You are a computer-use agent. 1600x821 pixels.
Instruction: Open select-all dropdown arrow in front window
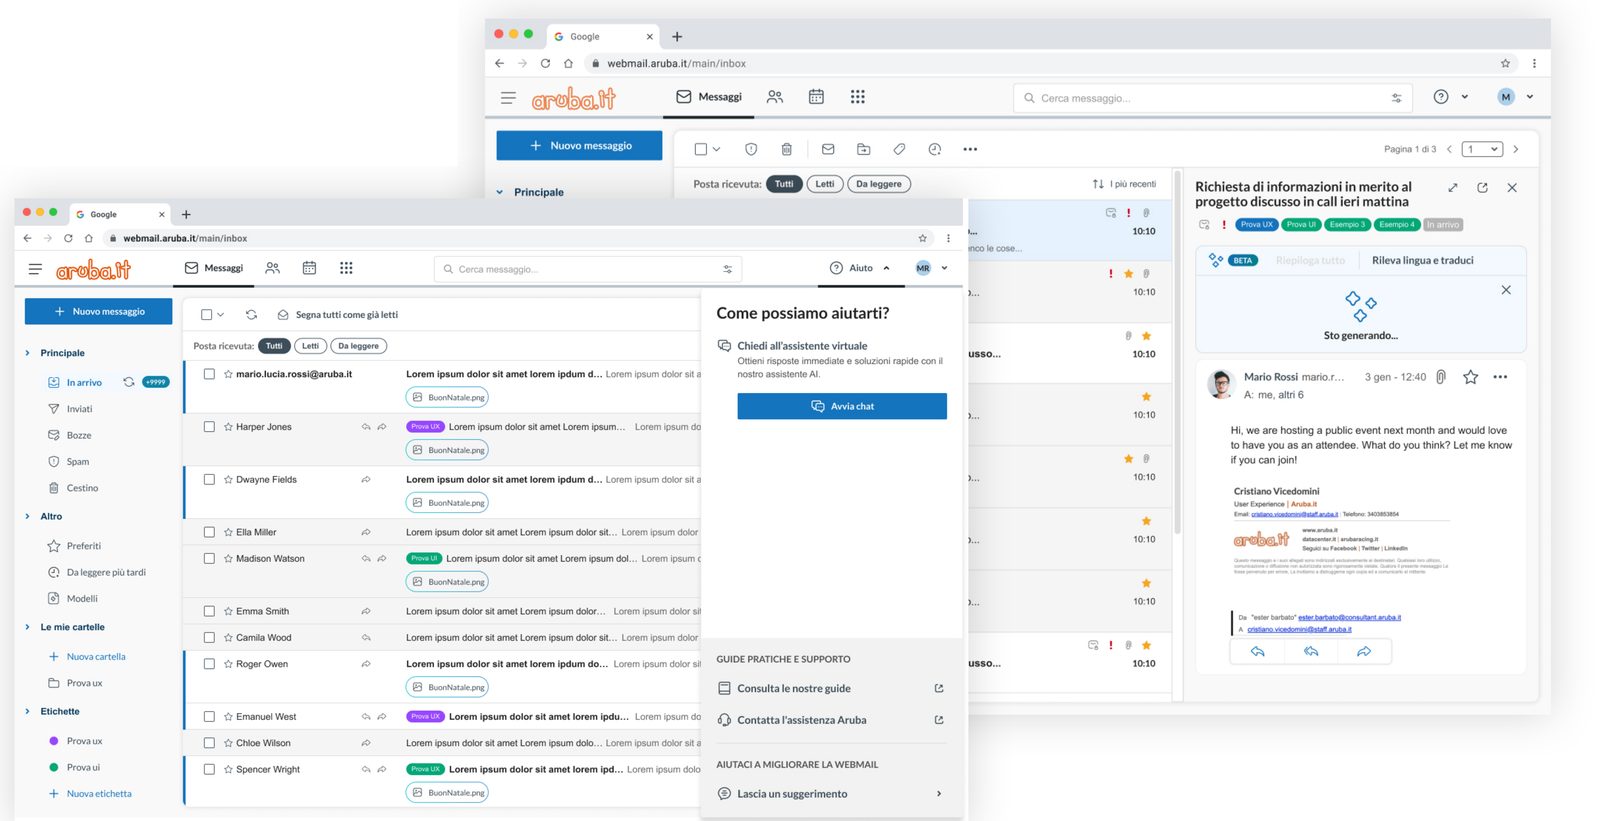point(221,315)
